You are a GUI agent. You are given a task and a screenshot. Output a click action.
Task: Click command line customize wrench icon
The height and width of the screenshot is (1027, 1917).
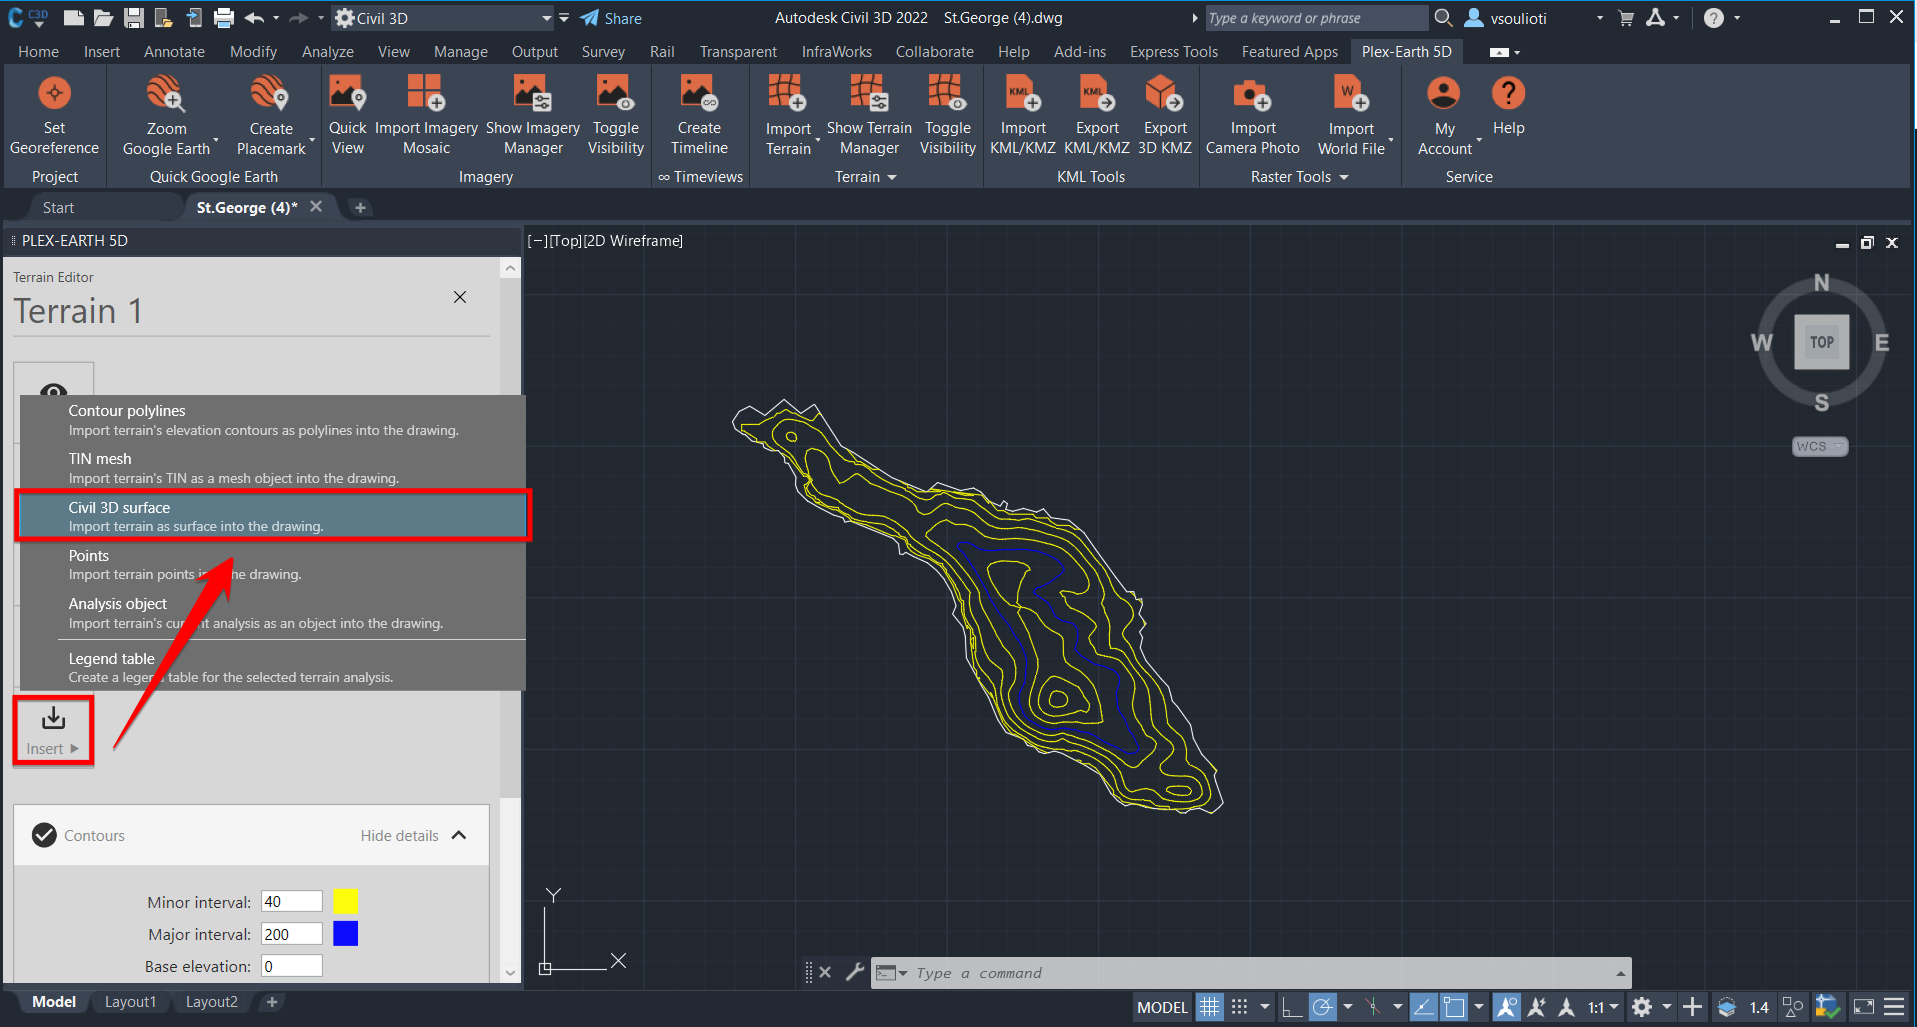[x=855, y=972]
